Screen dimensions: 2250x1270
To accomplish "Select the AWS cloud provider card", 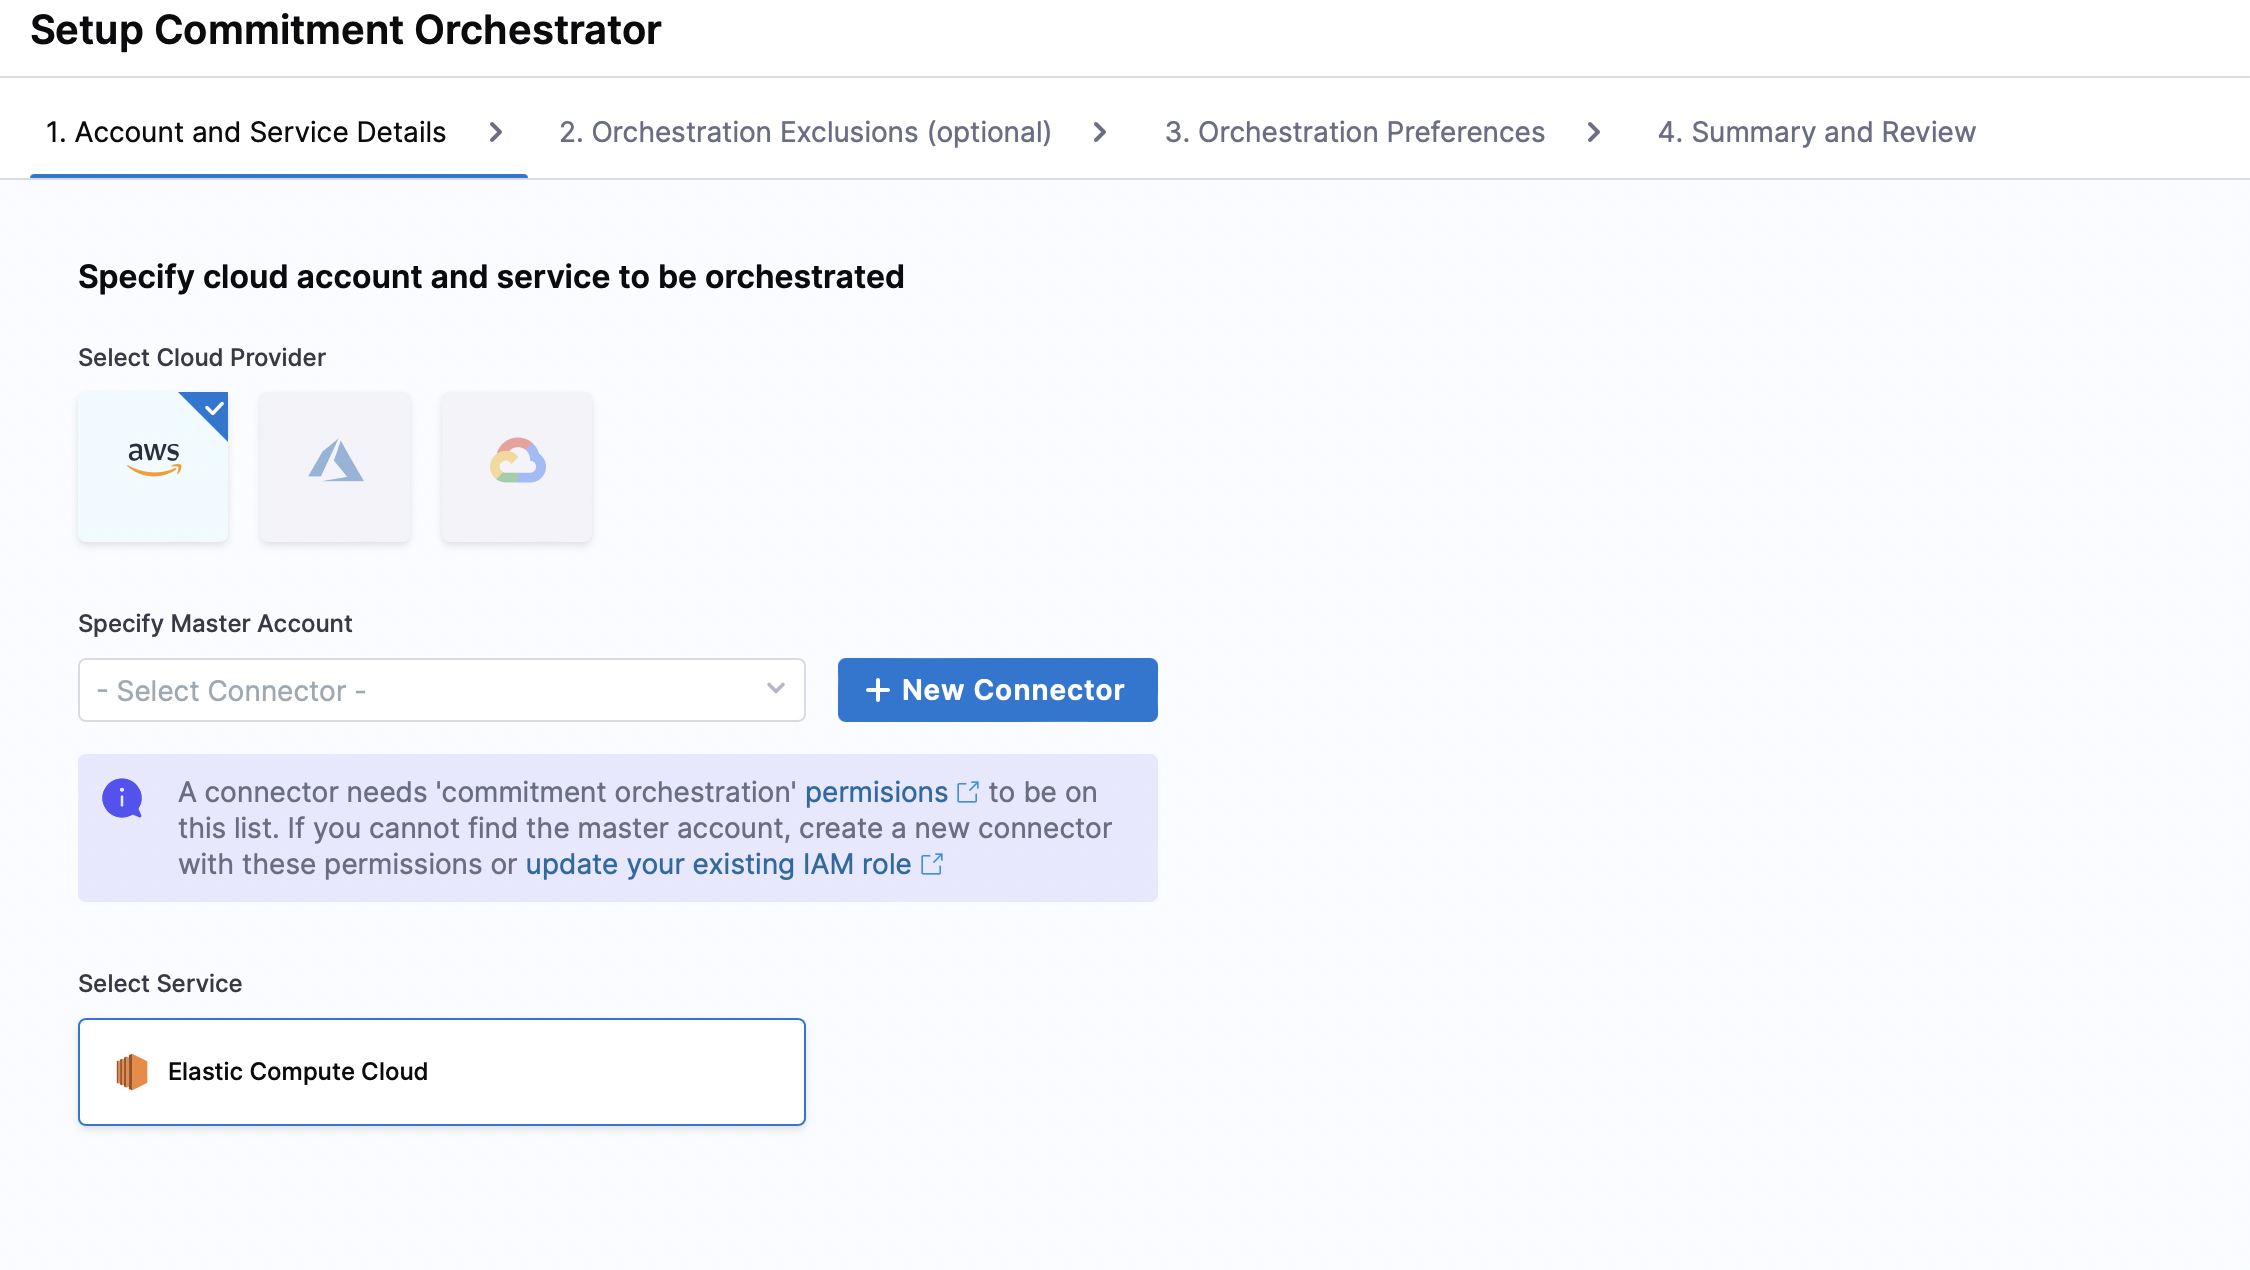I will [153, 467].
